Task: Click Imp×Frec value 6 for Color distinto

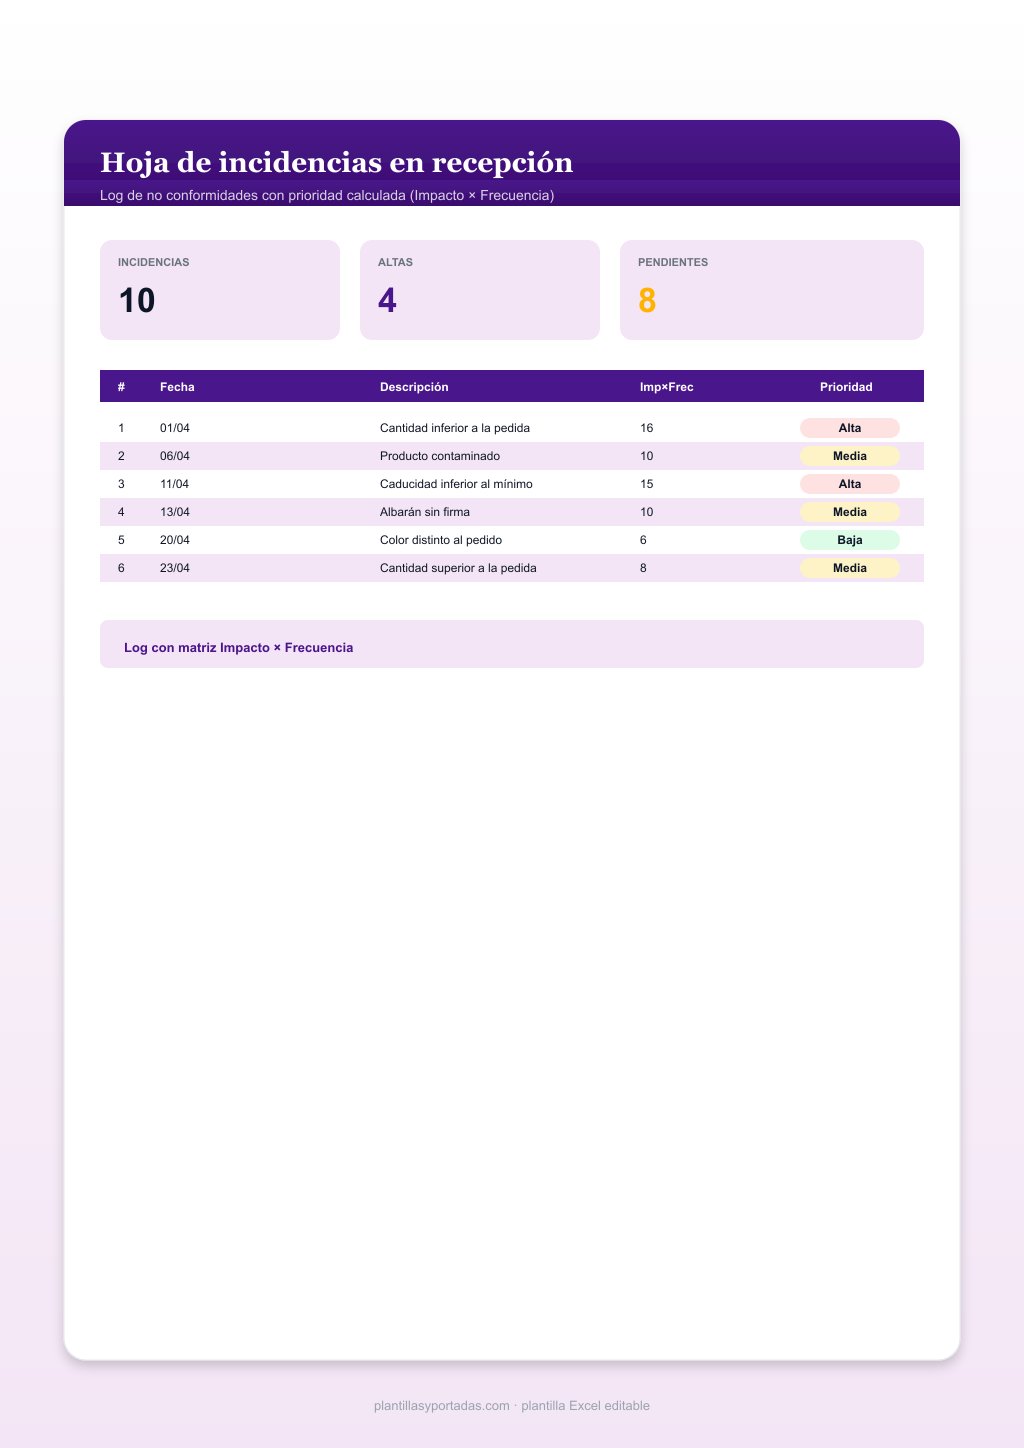Action: click(x=643, y=540)
